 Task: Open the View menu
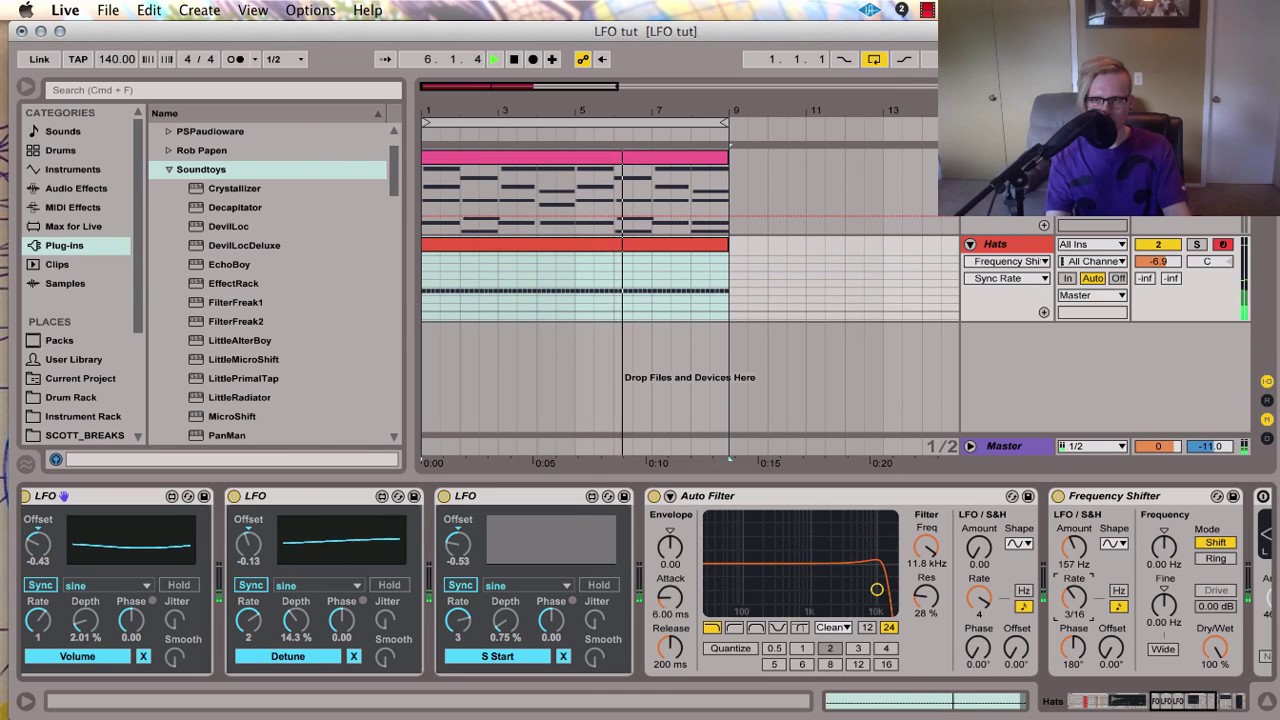click(252, 10)
